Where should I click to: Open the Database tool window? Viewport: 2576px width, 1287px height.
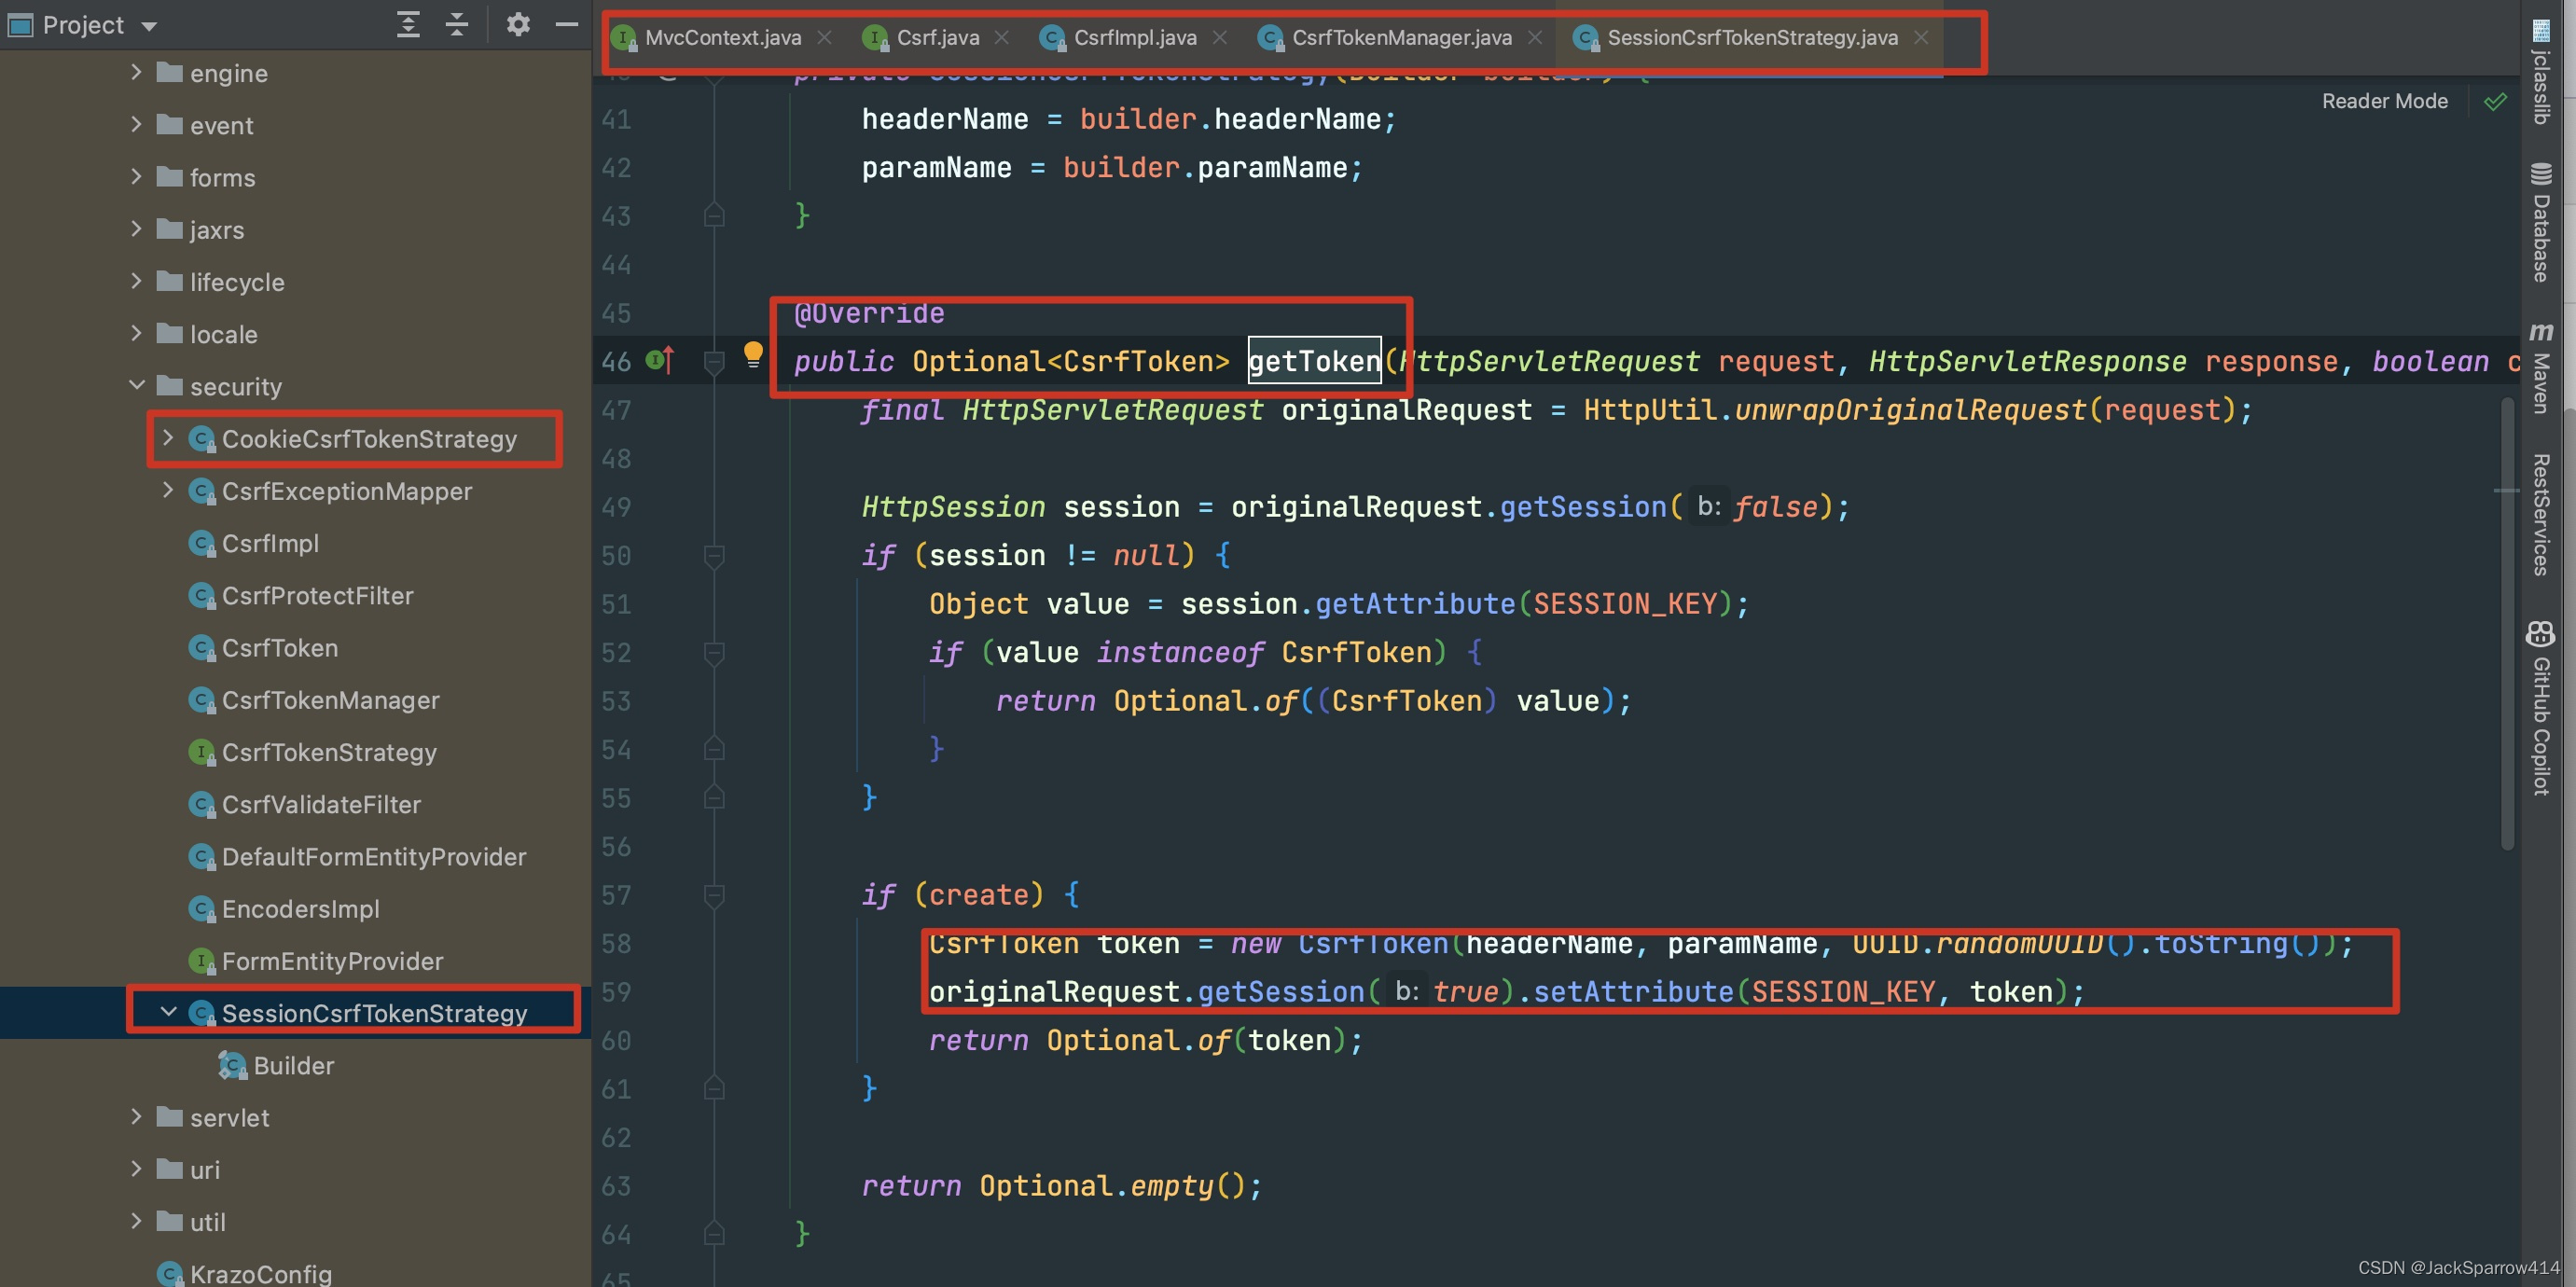coord(2541,222)
